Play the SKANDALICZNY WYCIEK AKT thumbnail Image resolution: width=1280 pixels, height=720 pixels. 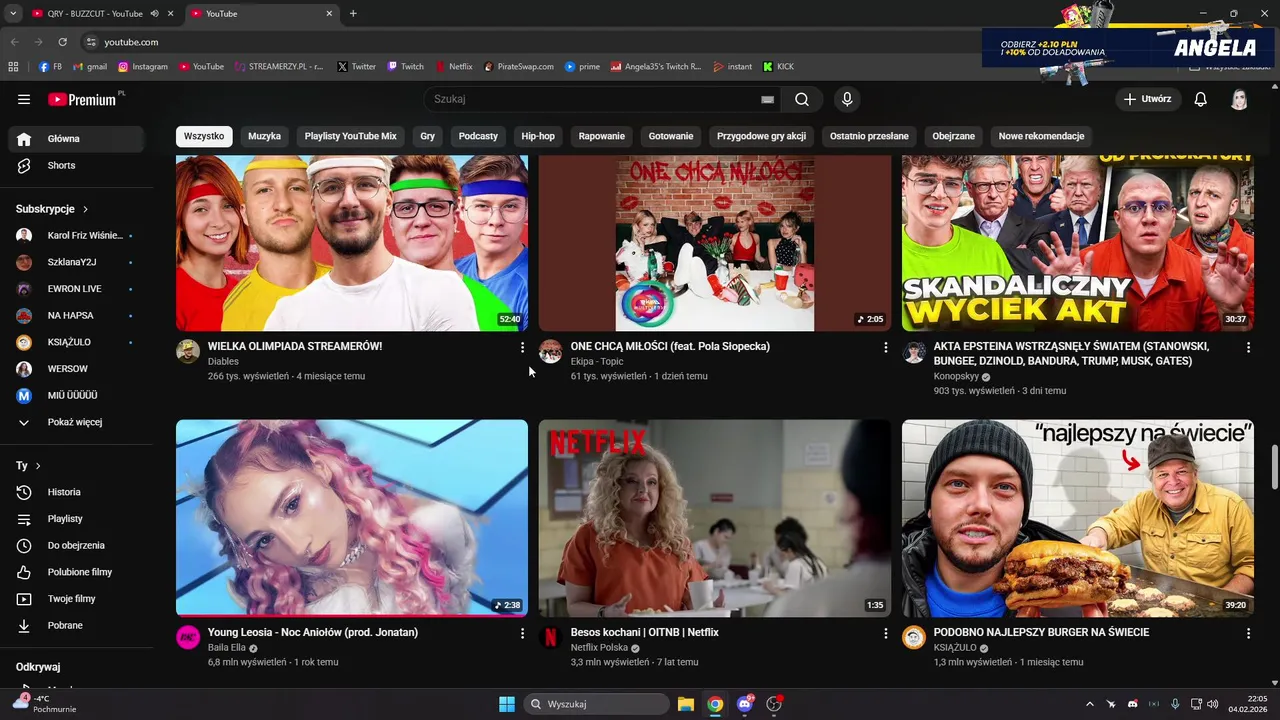[1078, 243]
